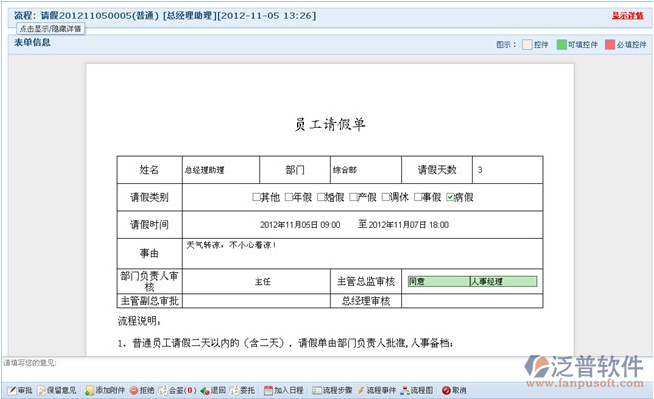View the 流程图 flowchart
Screen dimensions: 654x399
(417, 390)
